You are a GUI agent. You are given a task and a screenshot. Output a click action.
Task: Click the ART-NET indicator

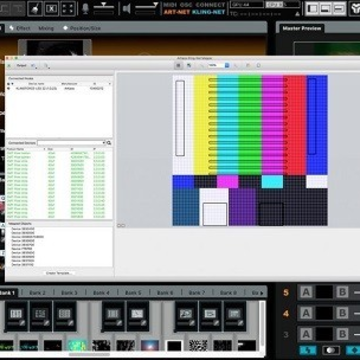coord(176,12)
